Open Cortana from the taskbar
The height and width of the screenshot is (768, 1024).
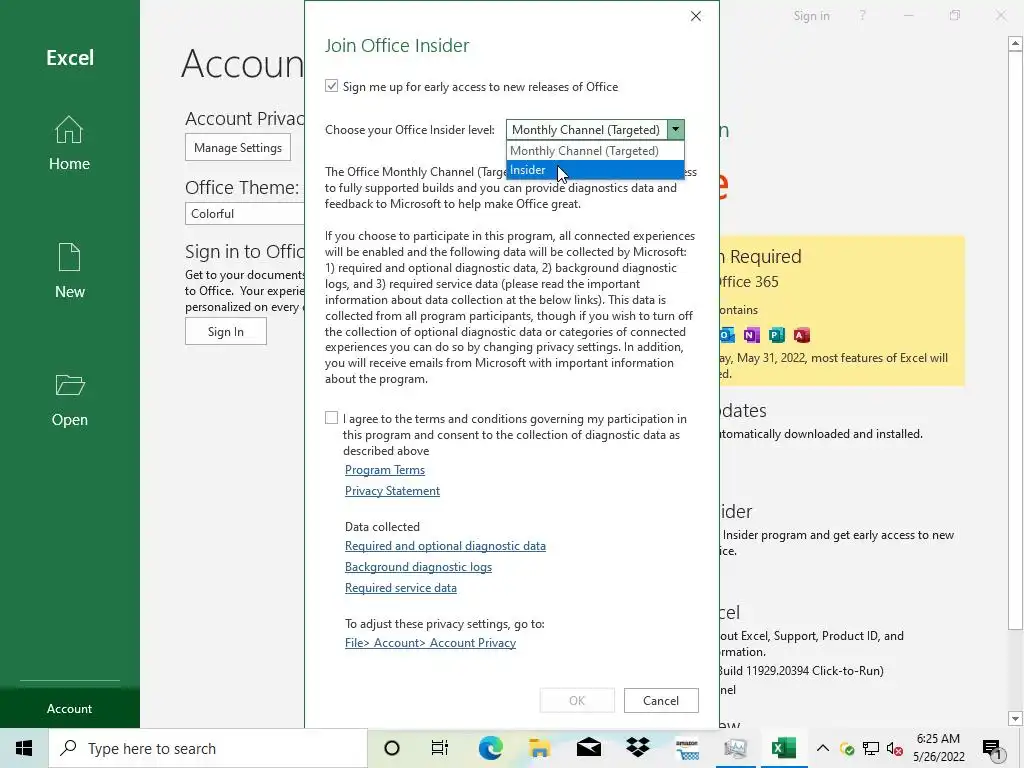pyautogui.click(x=392, y=748)
